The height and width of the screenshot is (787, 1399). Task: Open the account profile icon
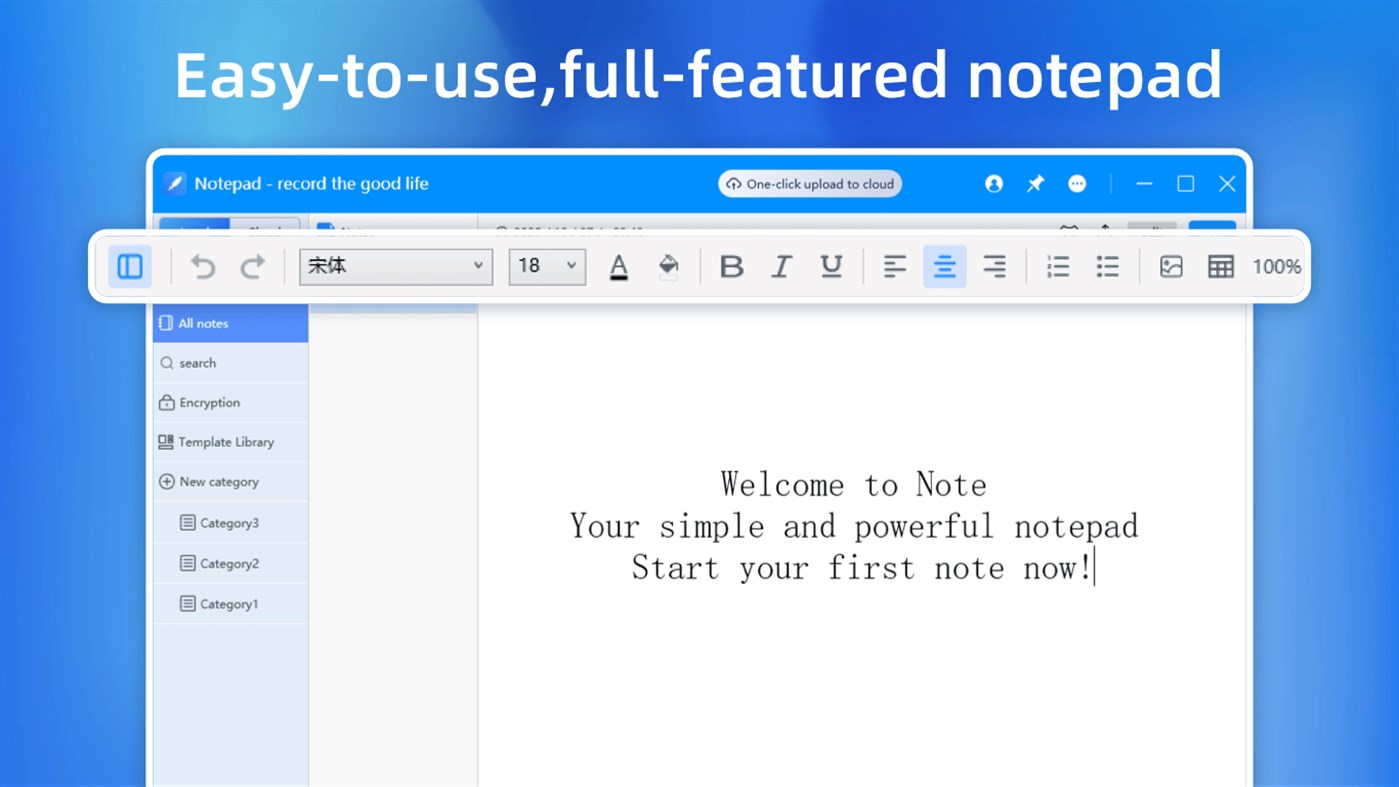tap(993, 183)
